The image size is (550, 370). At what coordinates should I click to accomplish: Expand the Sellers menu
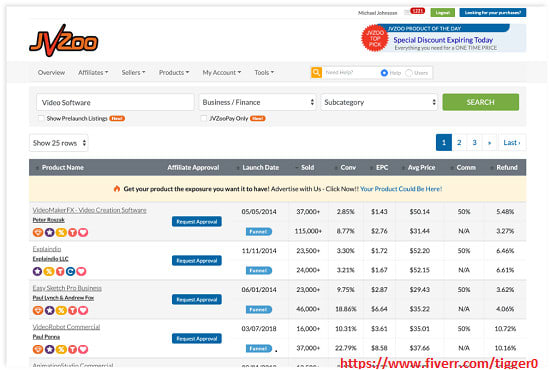(133, 73)
